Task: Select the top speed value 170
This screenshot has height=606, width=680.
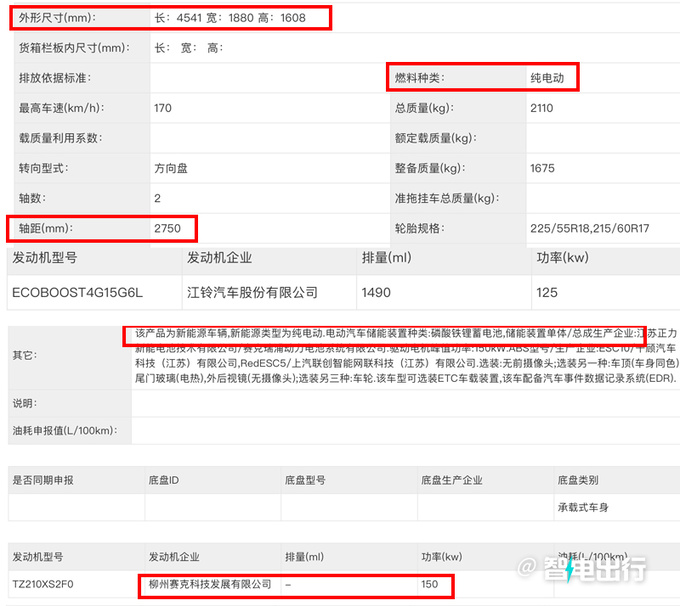Action: [163, 108]
